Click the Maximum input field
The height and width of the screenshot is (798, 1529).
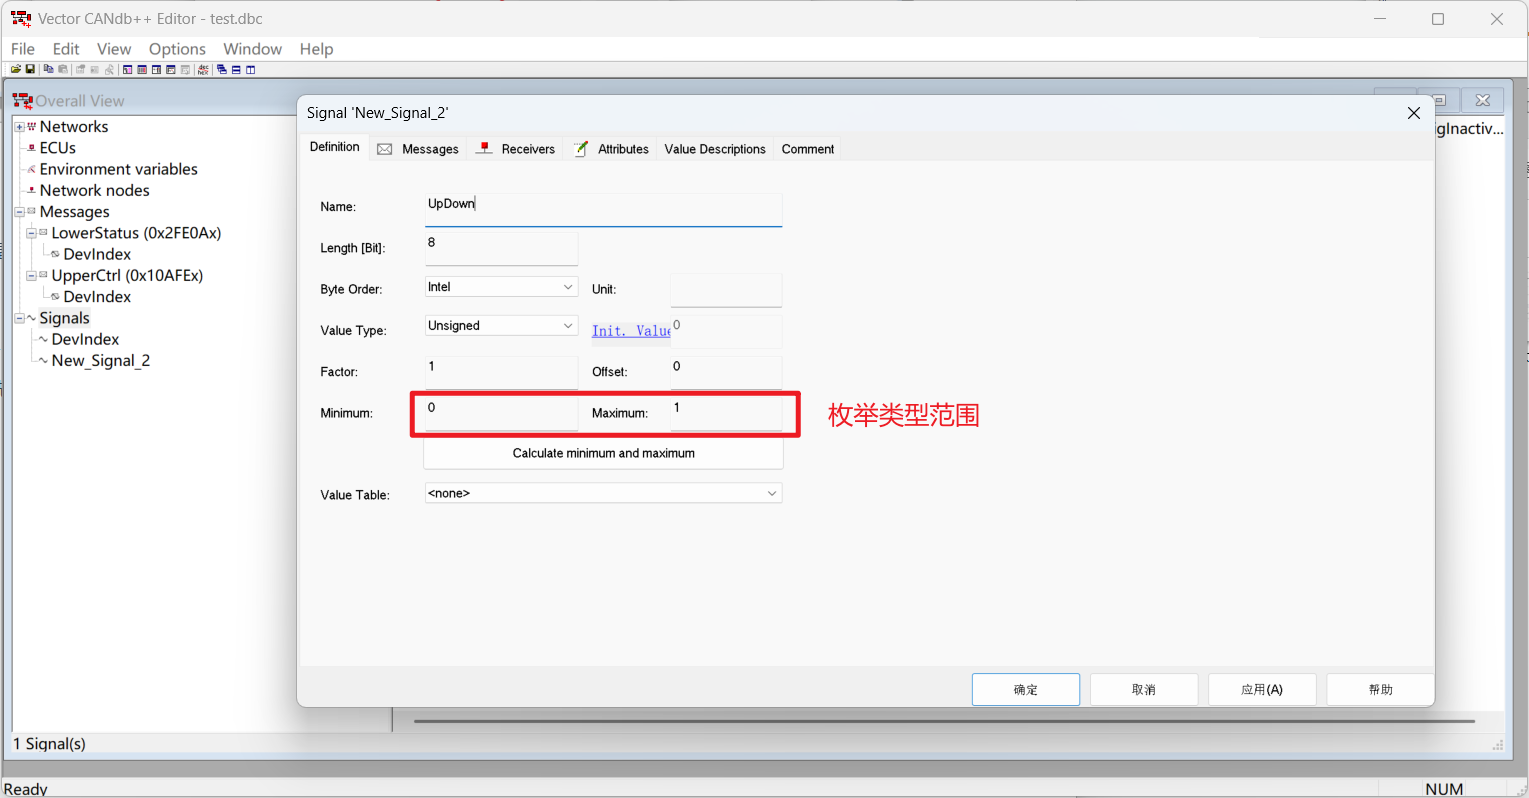pyautogui.click(x=725, y=412)
